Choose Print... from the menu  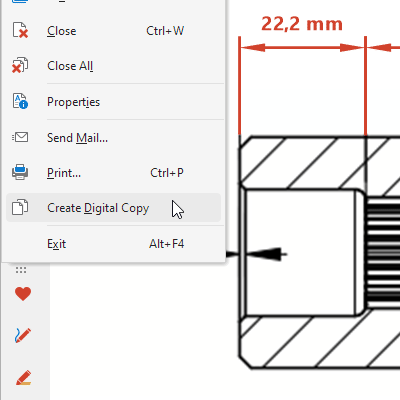(x=113, y=173)
